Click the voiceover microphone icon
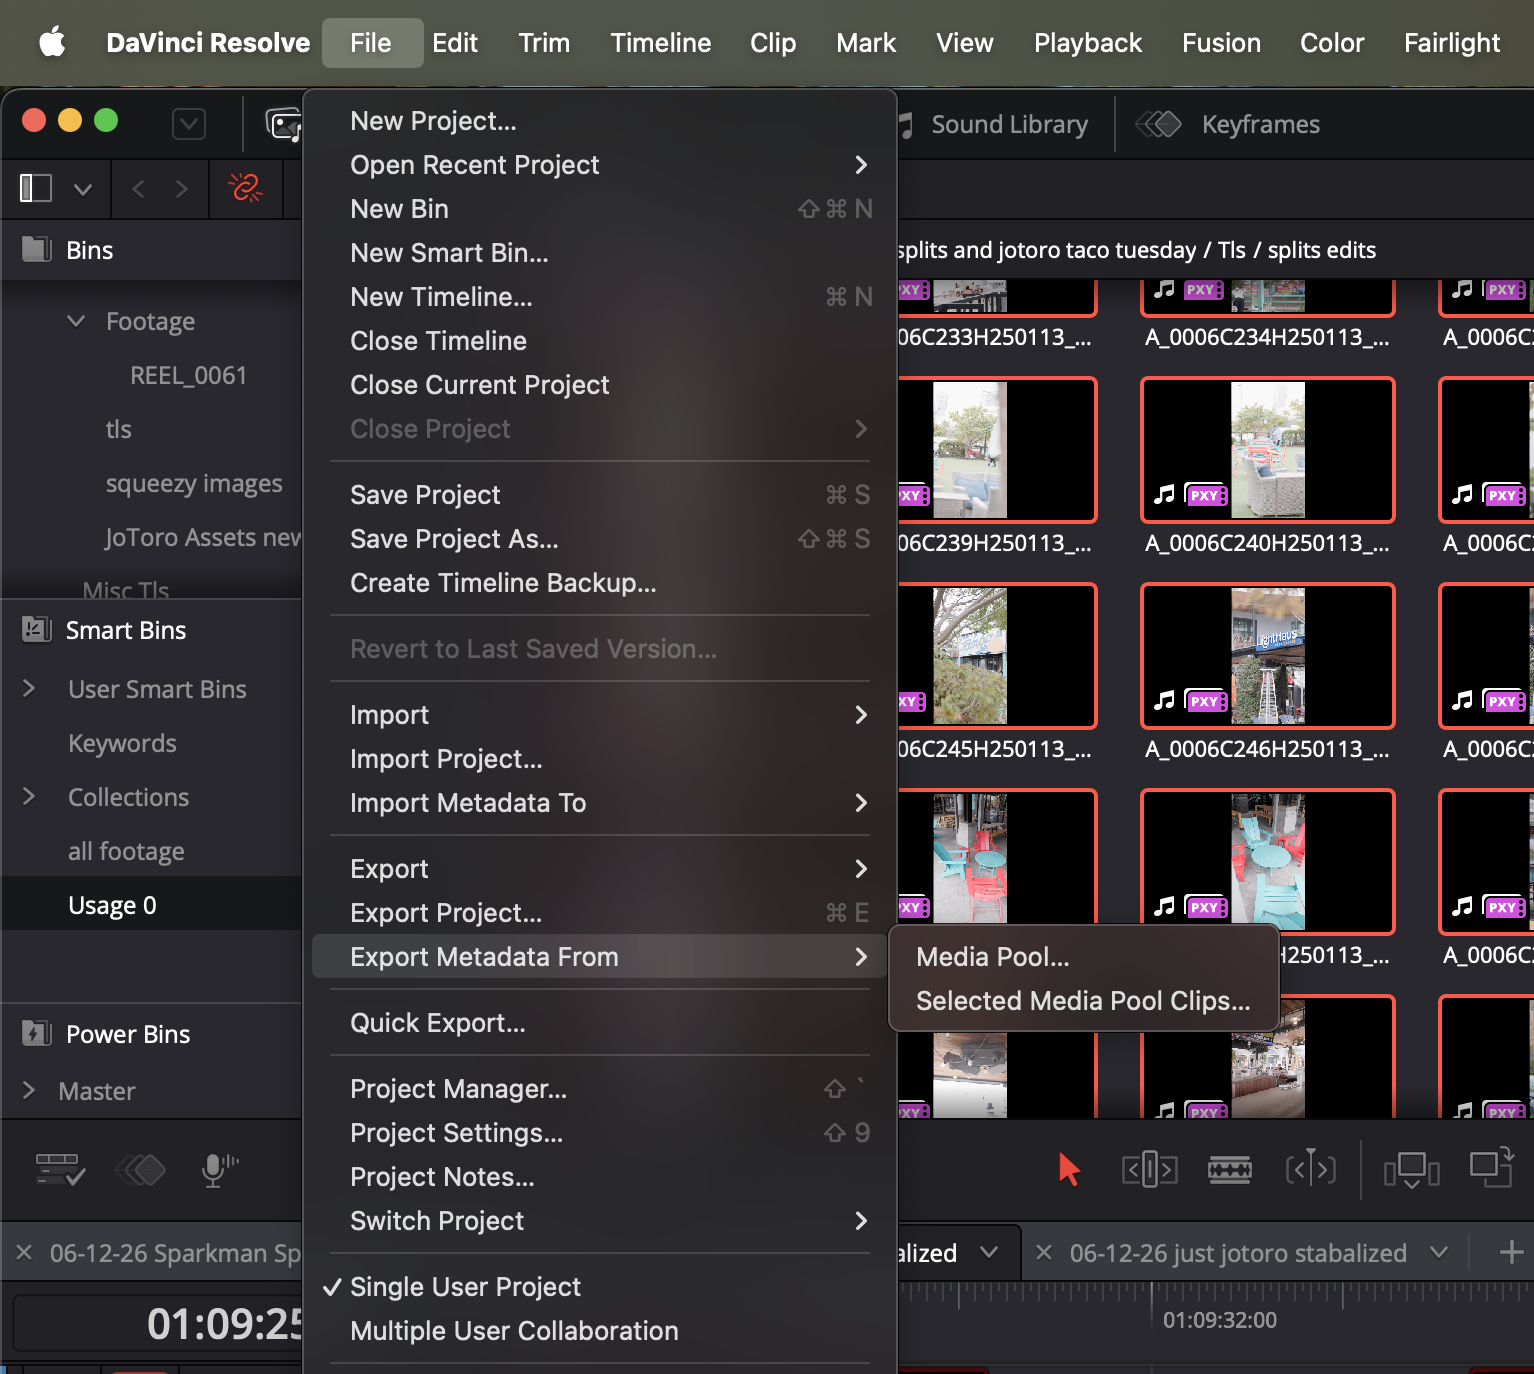 coord(220,1169)
